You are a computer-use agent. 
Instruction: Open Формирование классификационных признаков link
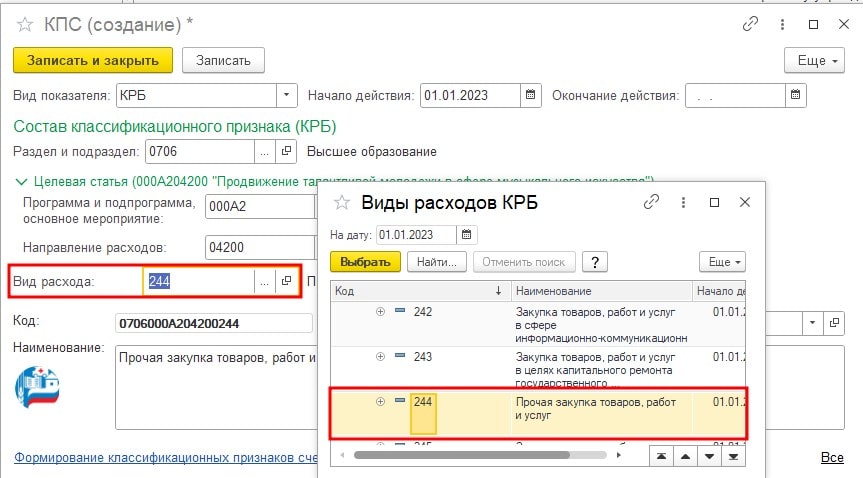click(160, 458)
